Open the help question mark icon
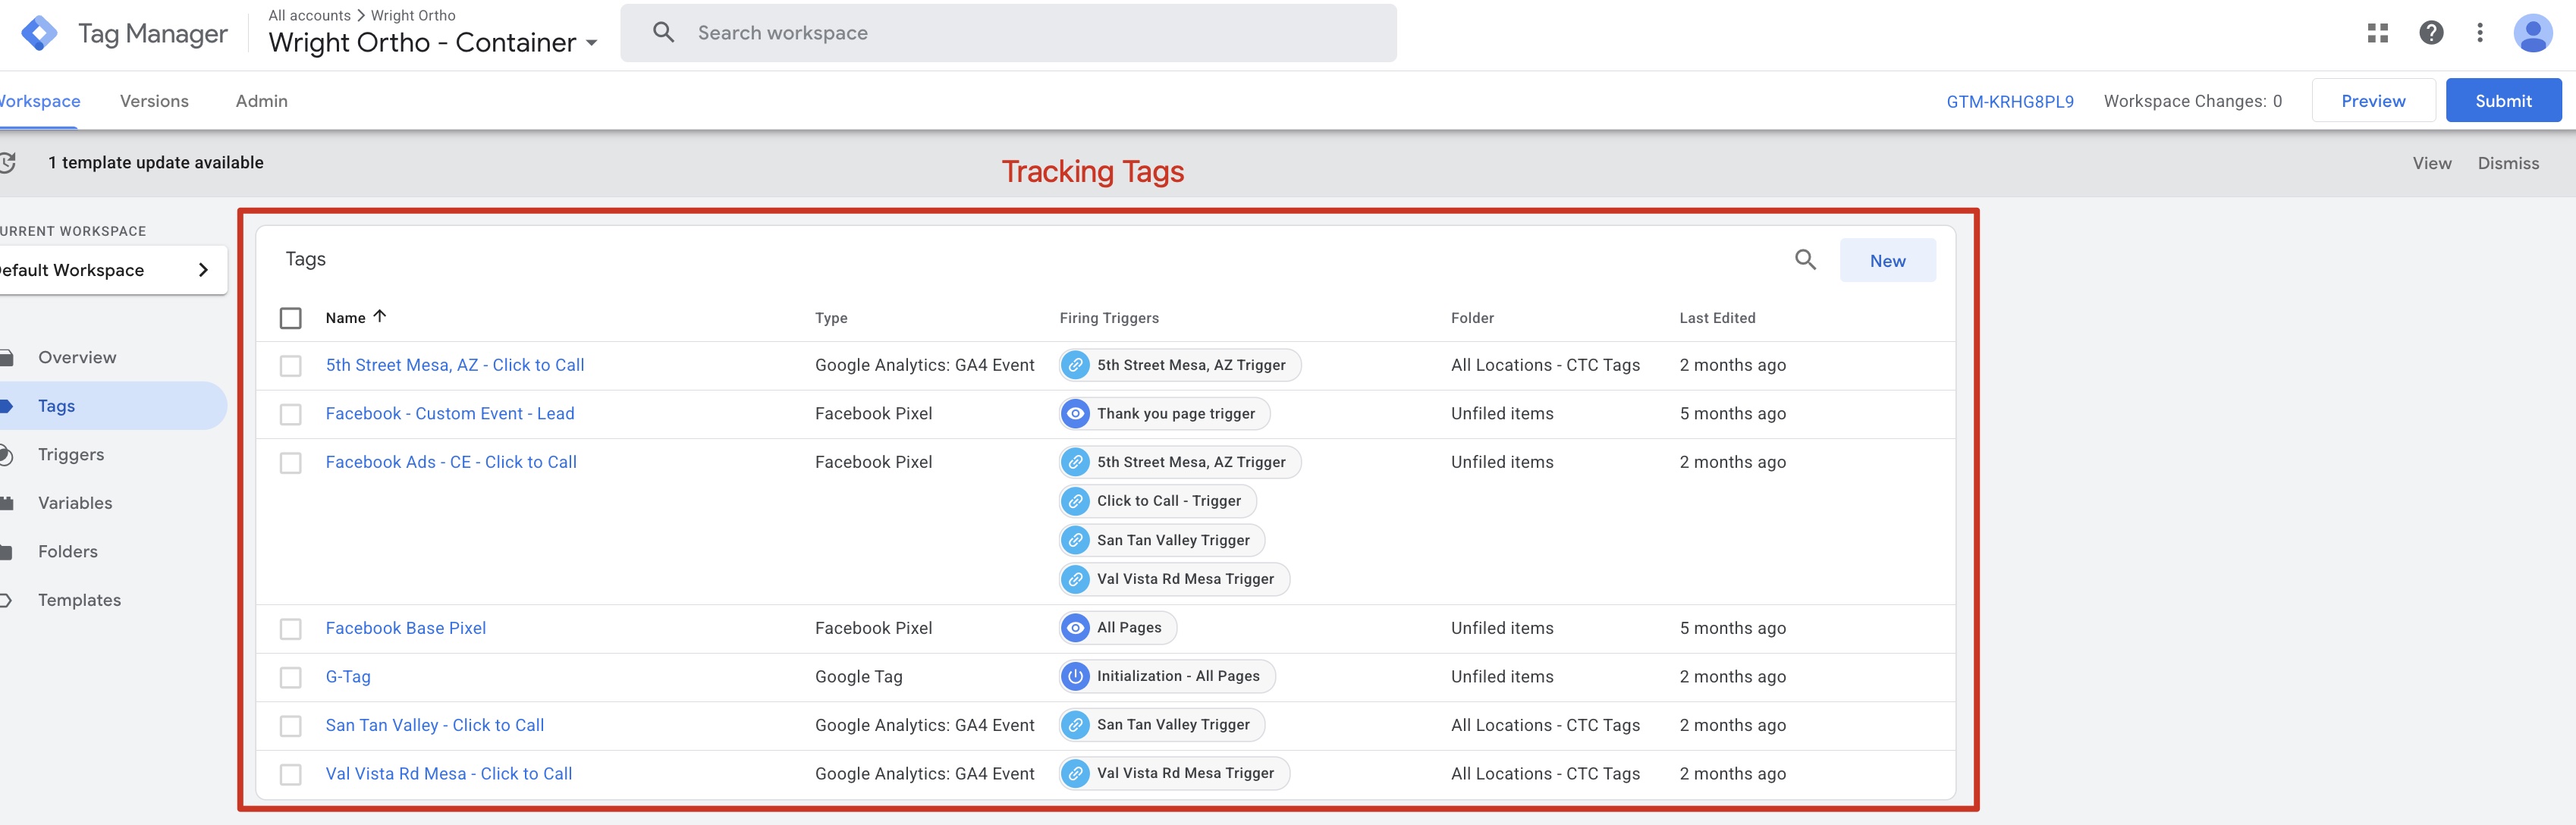Screen dimensions: 2576x825 pyautogui.click(x=2431, y=33)
